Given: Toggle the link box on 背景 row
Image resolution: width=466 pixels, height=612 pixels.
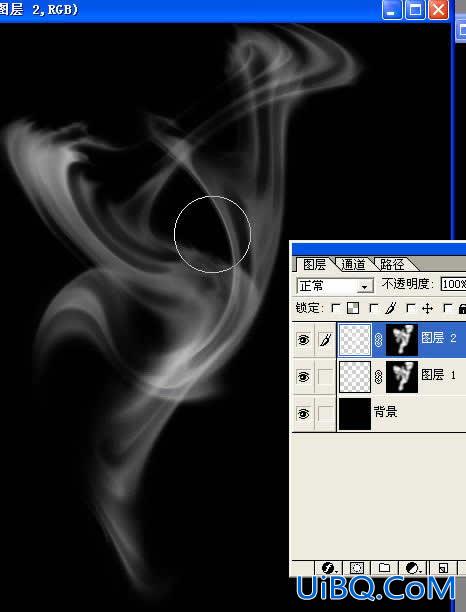Looking at the screenshot, I should [325, 413].
